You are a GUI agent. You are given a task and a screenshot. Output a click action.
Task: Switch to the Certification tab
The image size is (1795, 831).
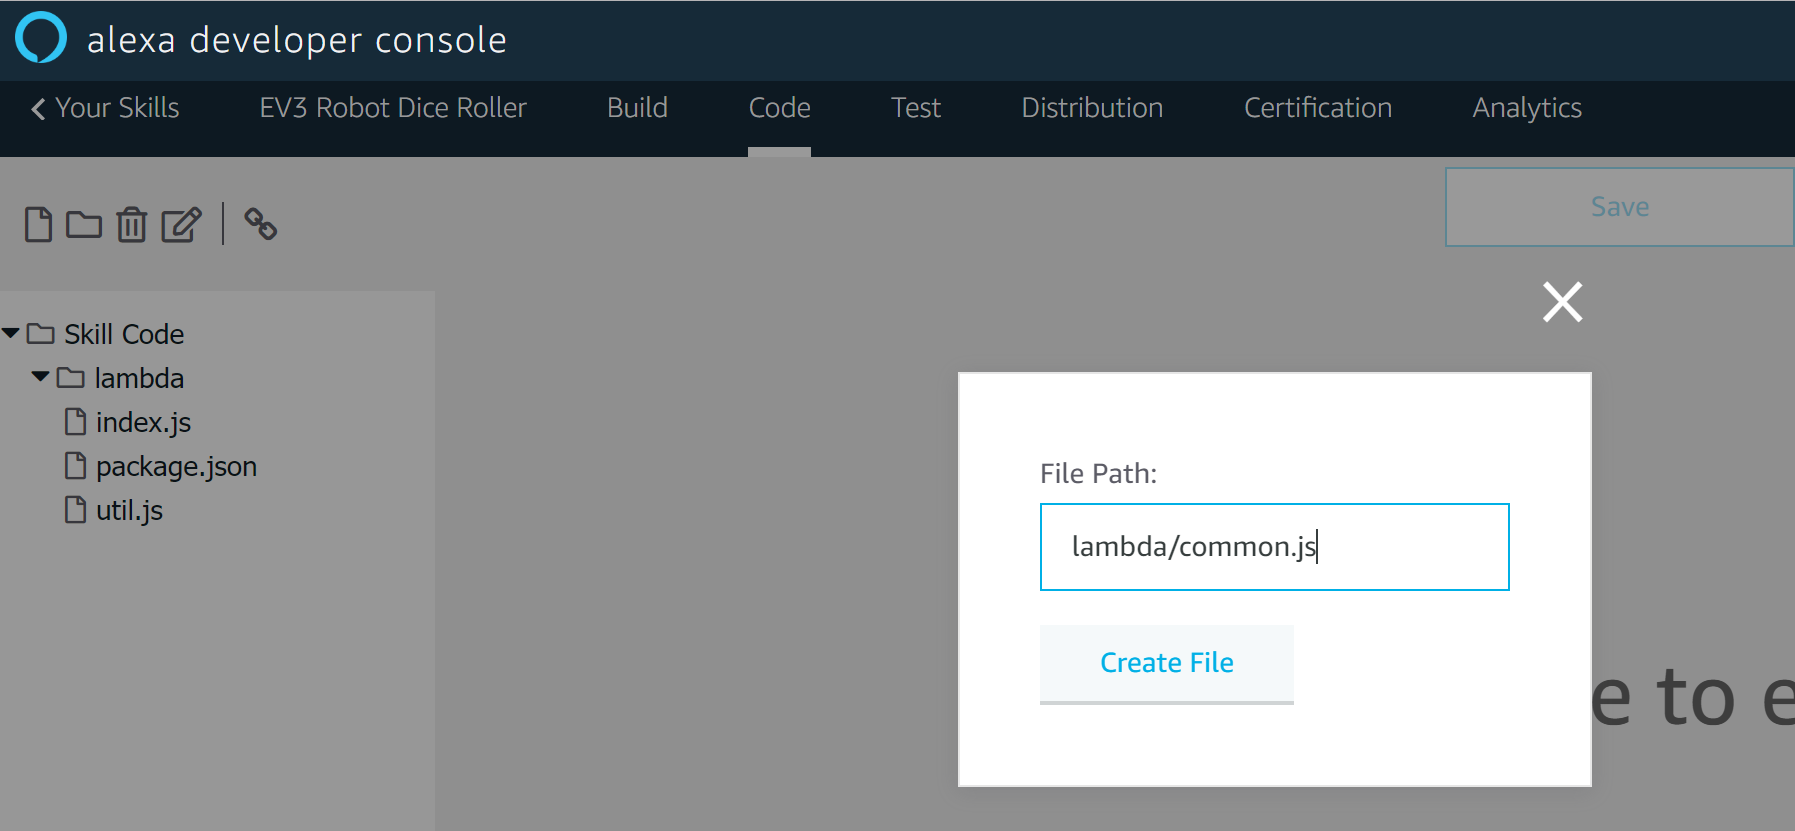coord(1318,108)
